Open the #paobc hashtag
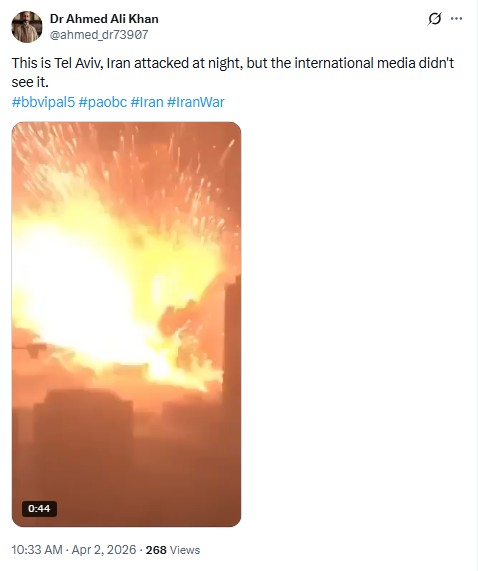The width and height of the screenshot is (478, 571). click(x=103, y=102)
